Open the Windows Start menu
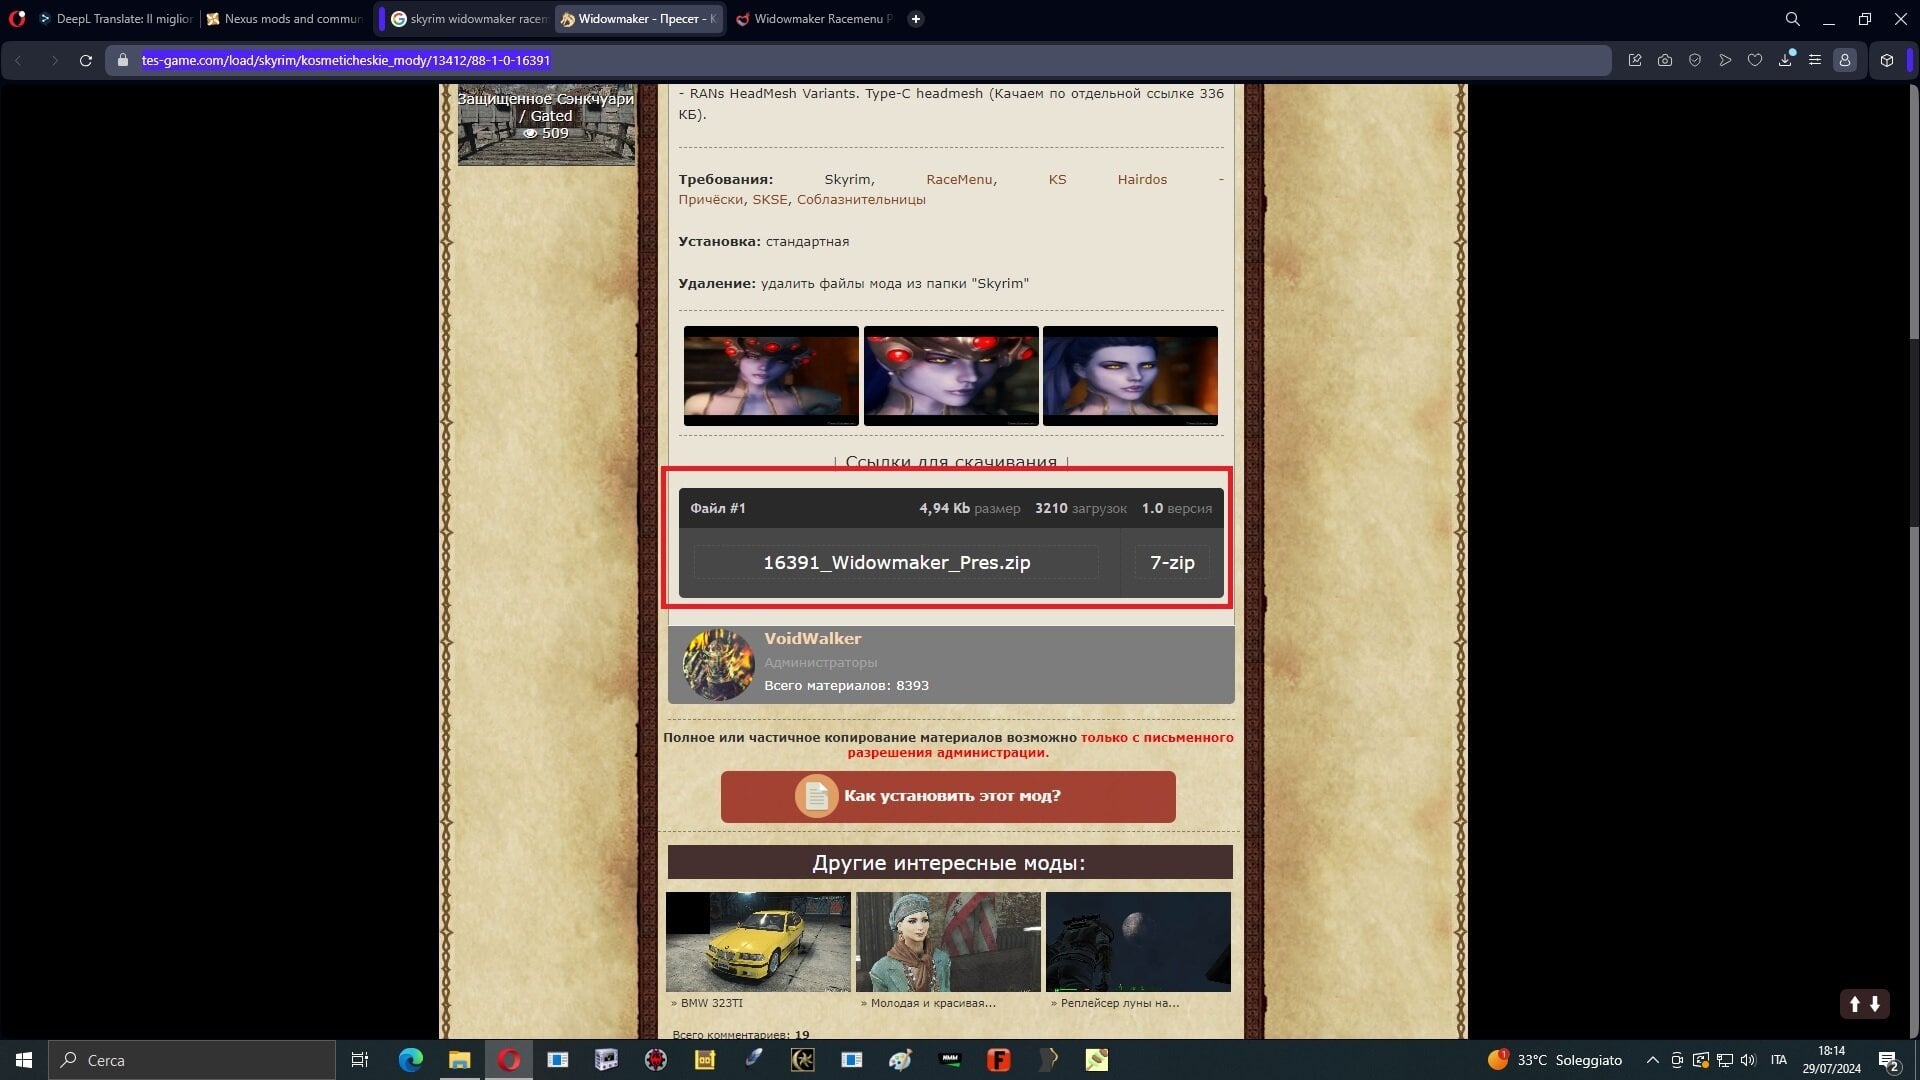 [24, 1060]
